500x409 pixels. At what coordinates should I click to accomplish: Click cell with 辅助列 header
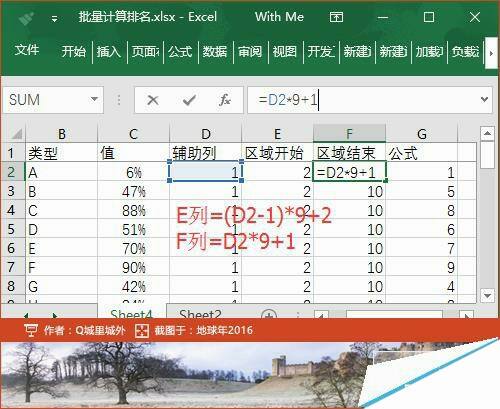coord(206,153)
